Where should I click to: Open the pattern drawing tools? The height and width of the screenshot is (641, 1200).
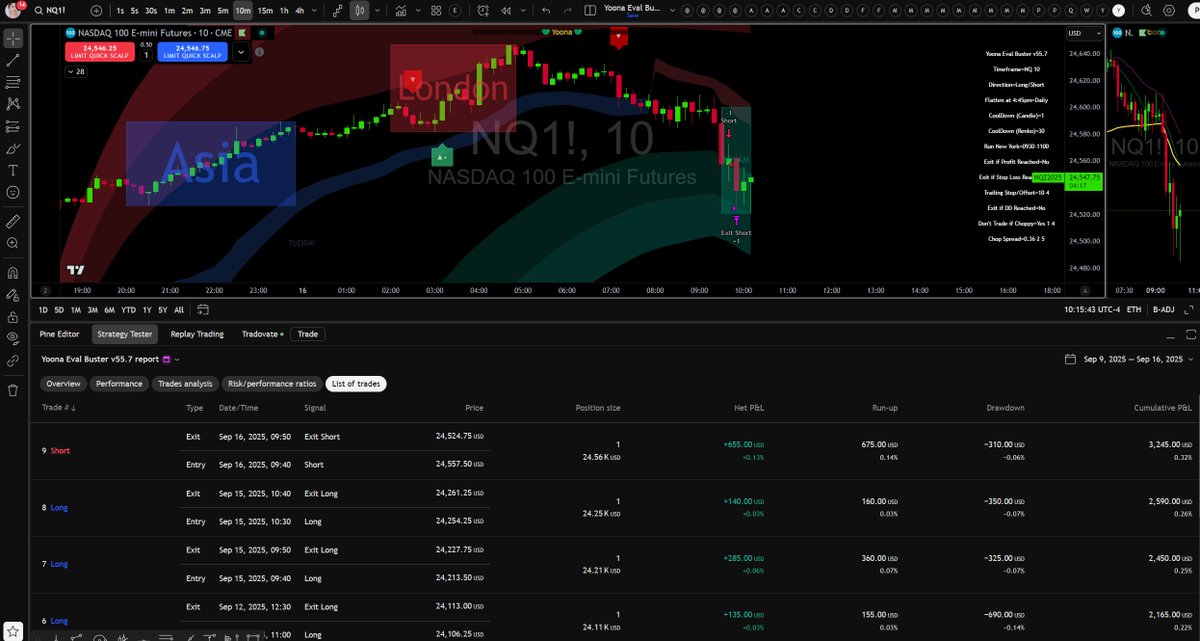13,104
